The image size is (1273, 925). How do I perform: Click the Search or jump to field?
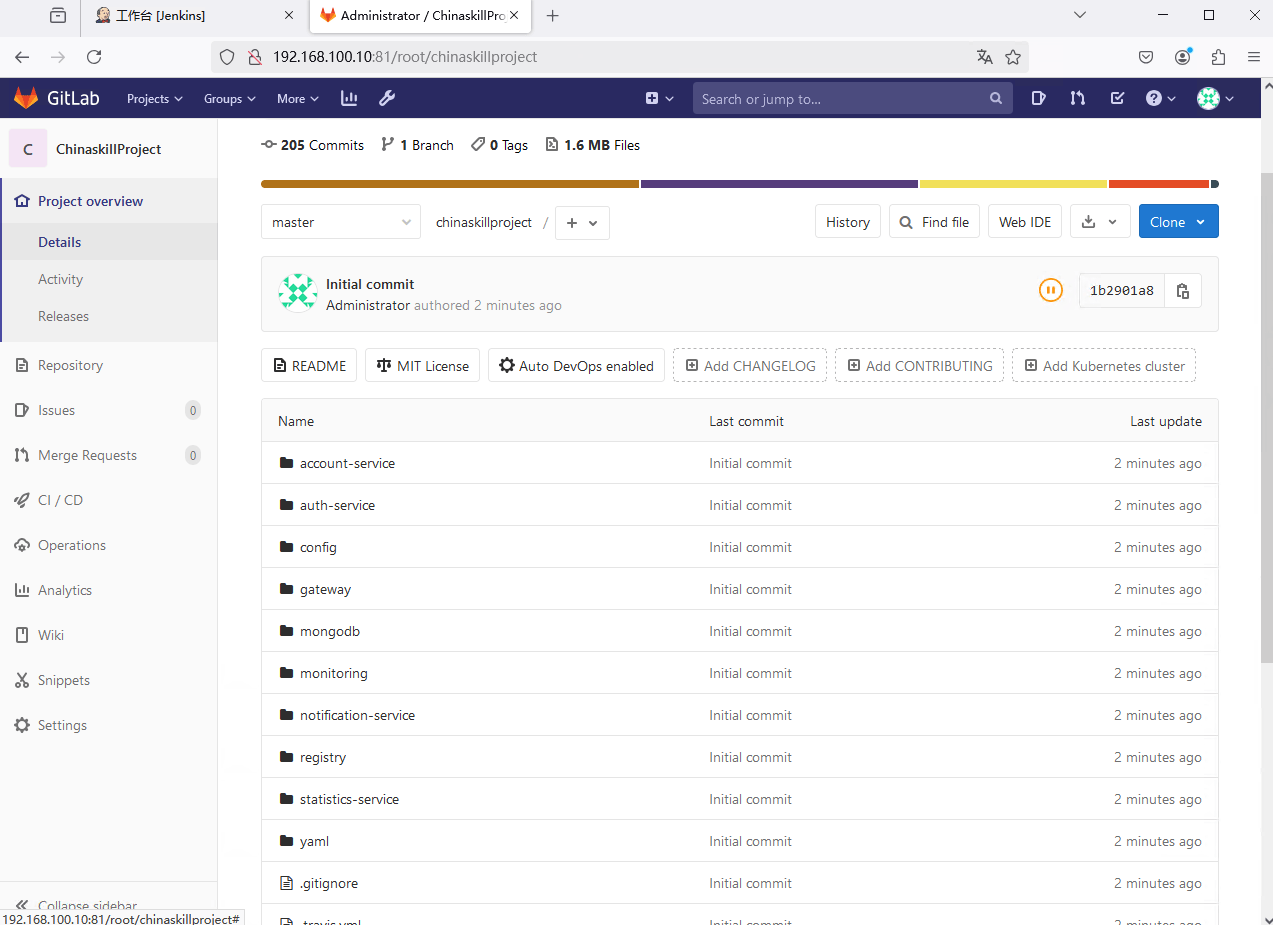(840, 98)
